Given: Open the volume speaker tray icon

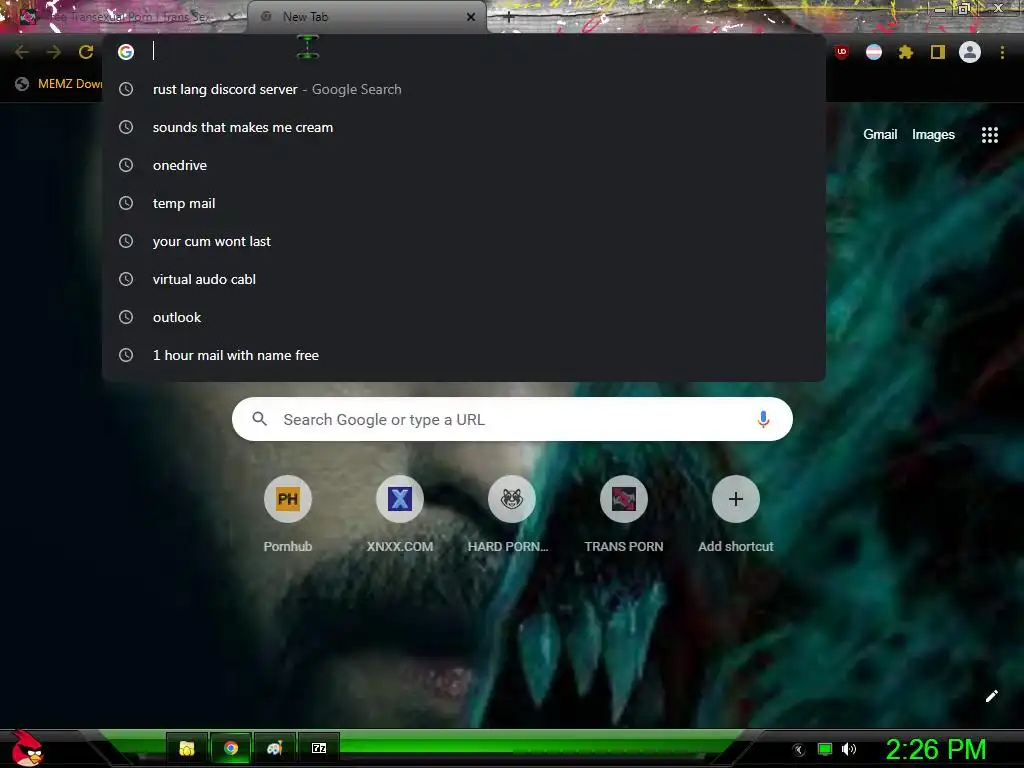Looking at the screenshot, I should coord(848,749).
